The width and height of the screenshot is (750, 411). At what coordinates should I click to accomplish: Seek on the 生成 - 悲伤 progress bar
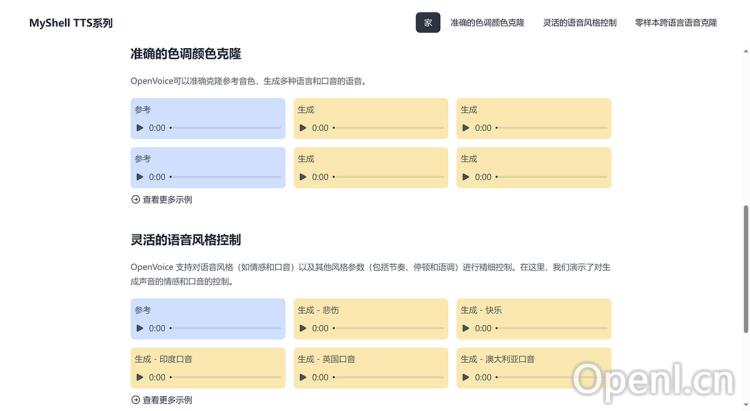click(388, 328)
